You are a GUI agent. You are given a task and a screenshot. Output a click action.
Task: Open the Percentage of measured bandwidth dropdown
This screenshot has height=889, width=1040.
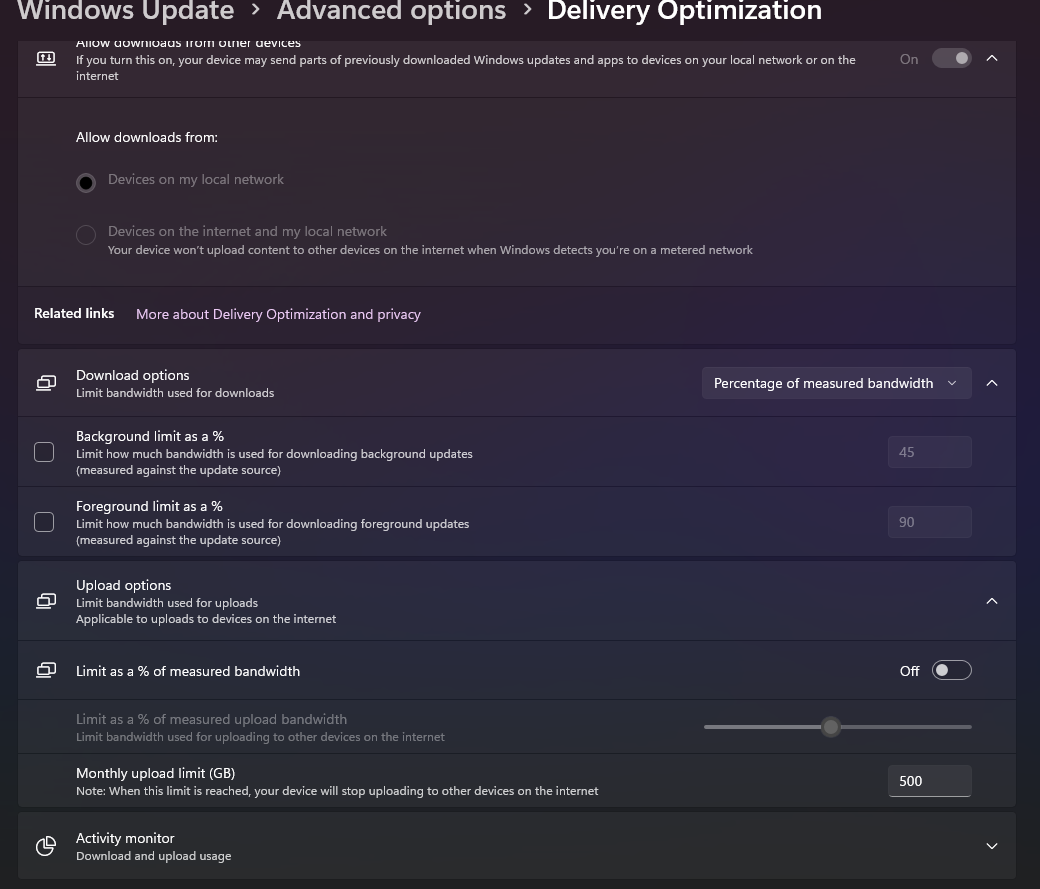(836, 383)
